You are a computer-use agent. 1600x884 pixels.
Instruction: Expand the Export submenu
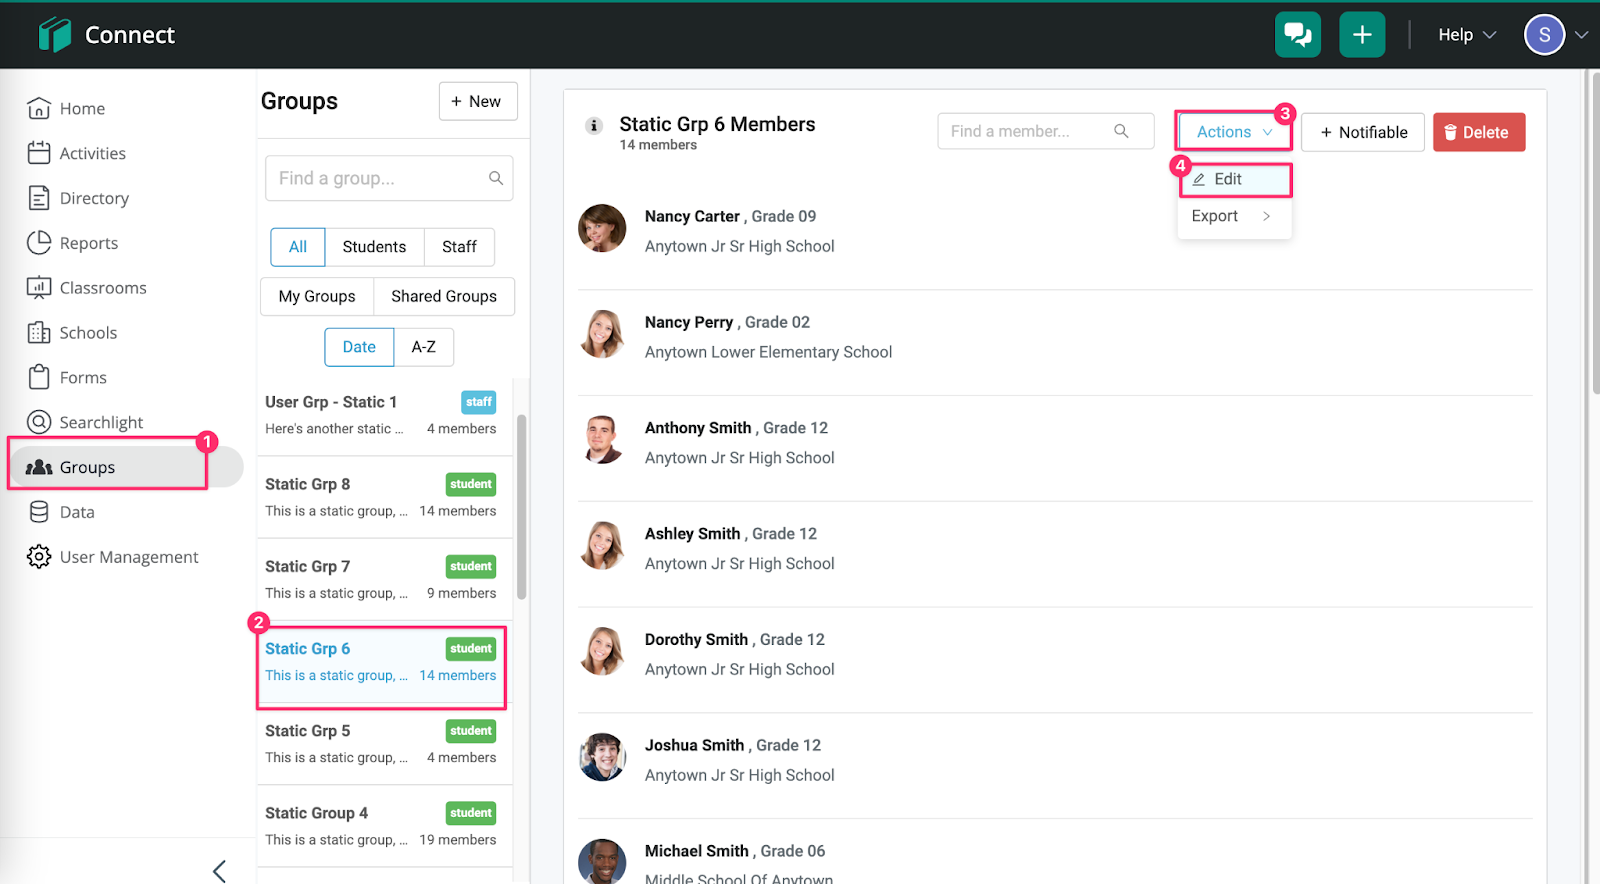(1232, 216)
